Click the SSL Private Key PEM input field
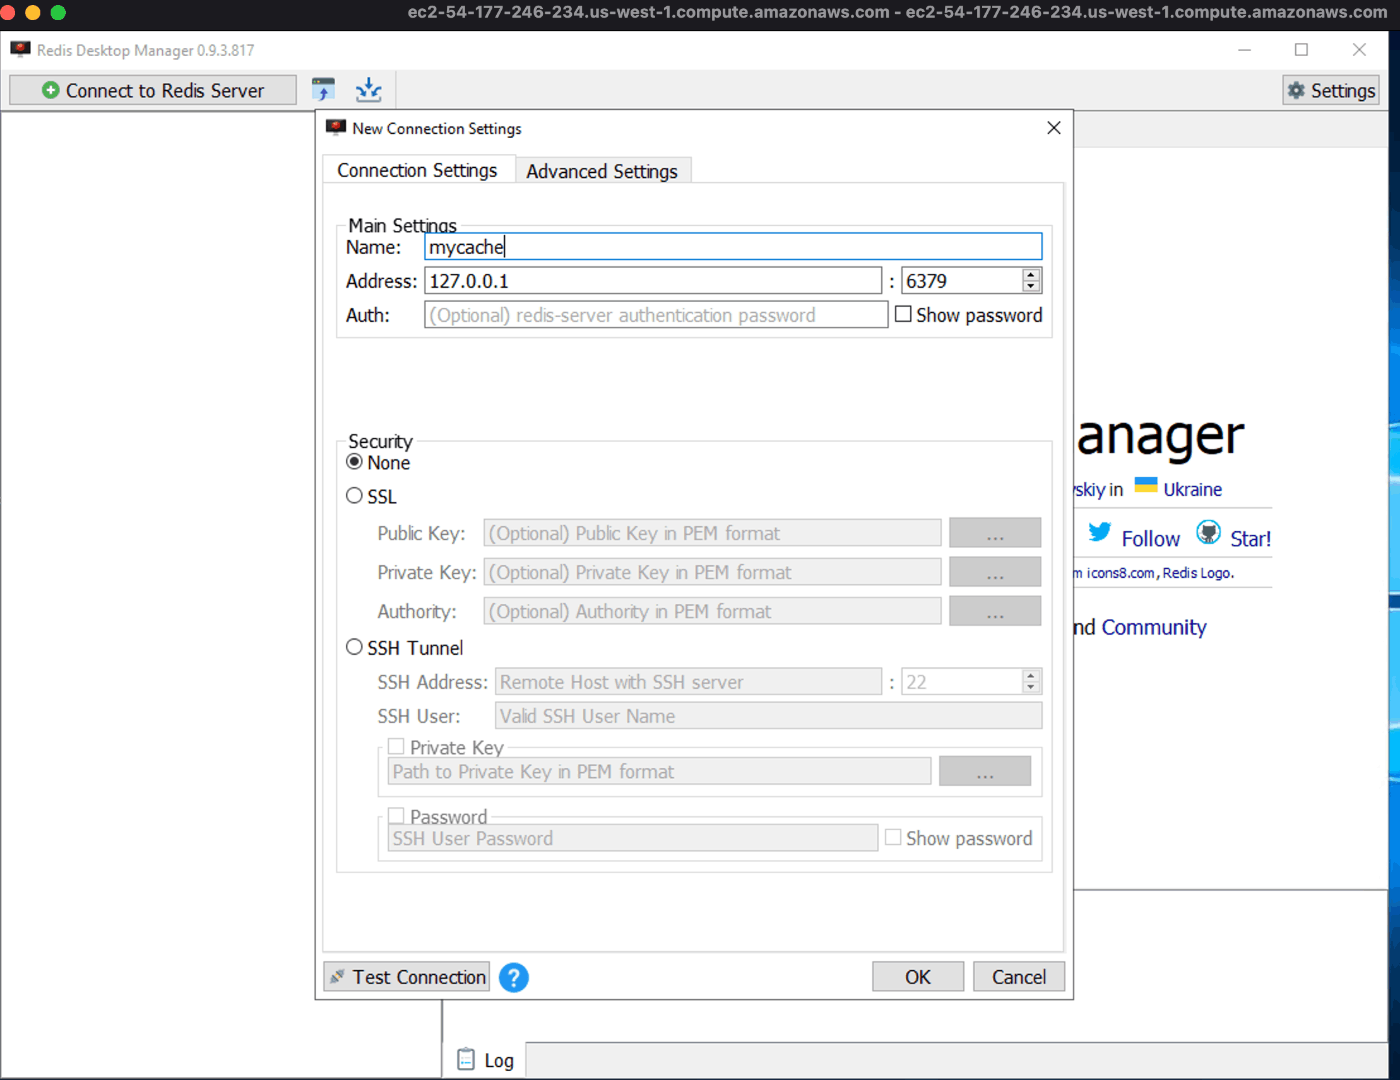This screenshot has height=1080, width=1400. point(712,572)
